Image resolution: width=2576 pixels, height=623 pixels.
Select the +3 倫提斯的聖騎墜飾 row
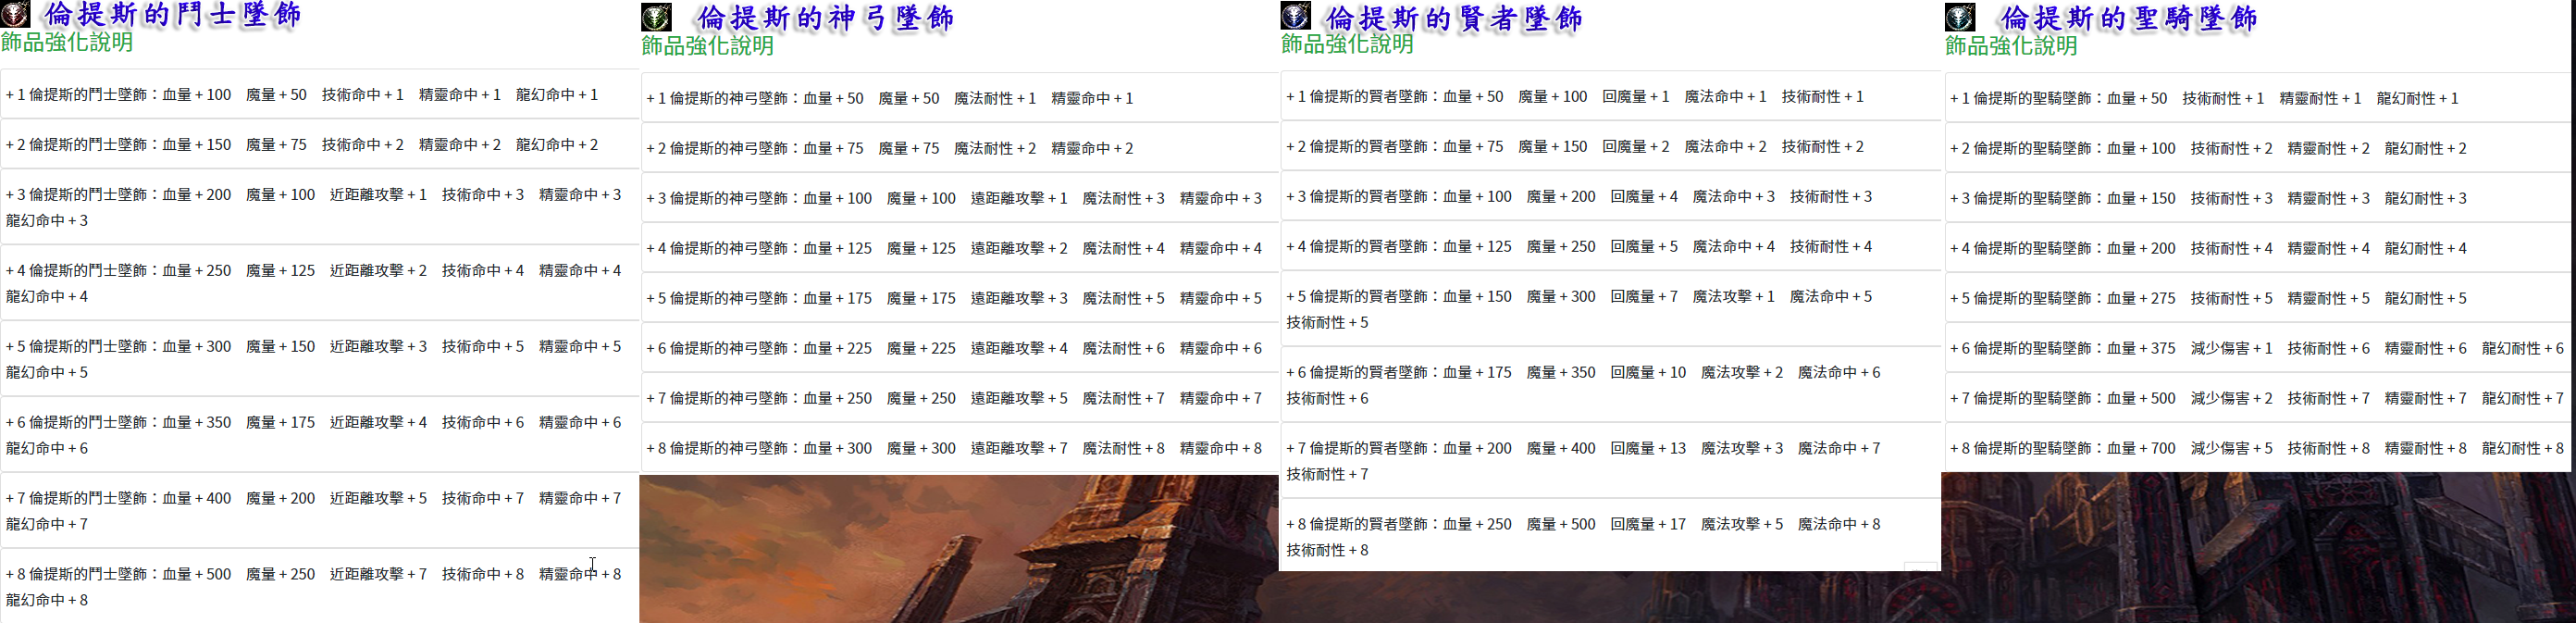pos(2257,199)
